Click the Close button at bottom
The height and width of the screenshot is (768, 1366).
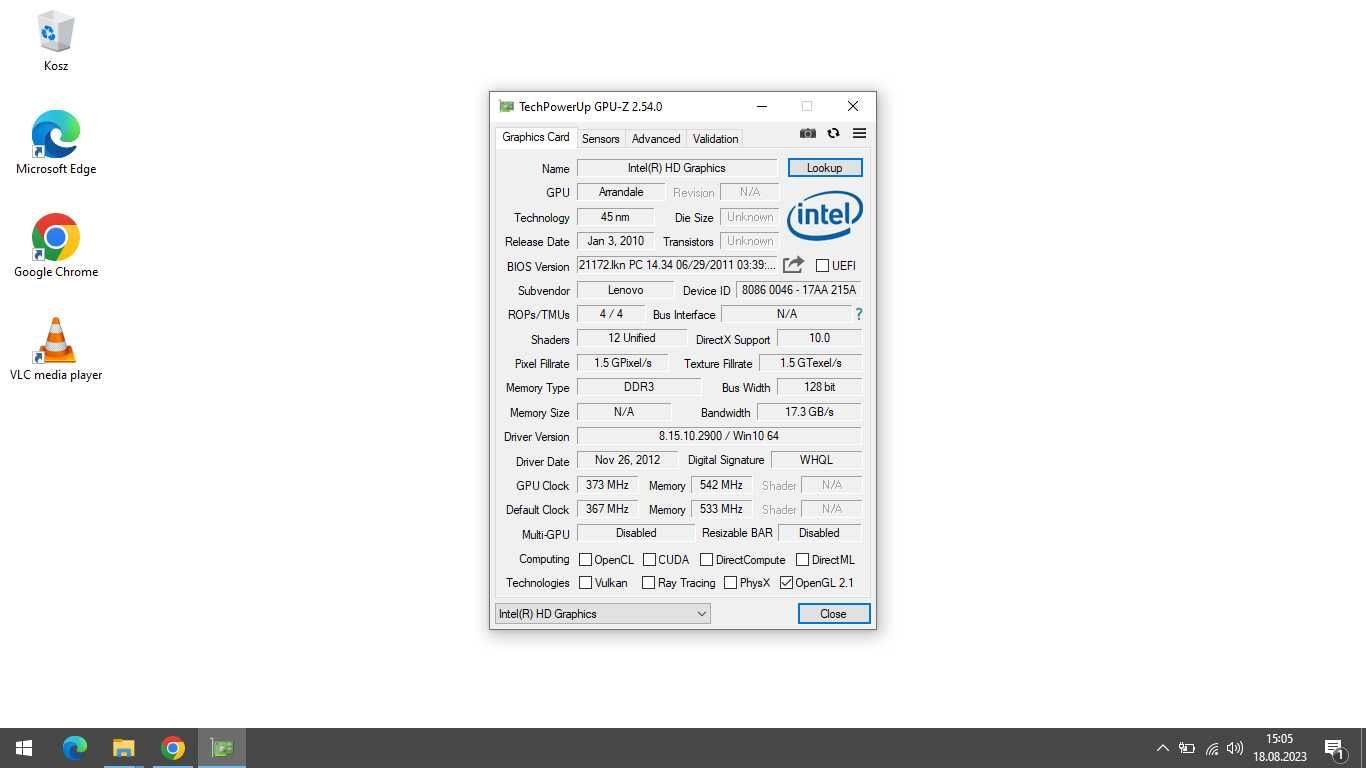(x=833, y=614)
